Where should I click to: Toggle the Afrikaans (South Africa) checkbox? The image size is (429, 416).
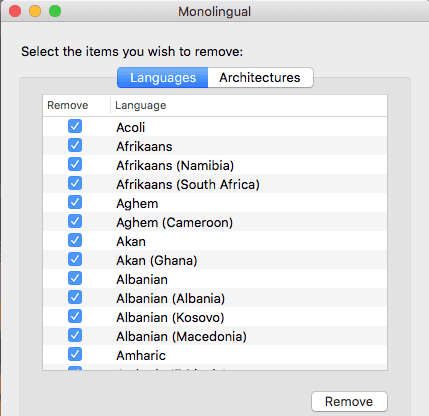[75, 183]
